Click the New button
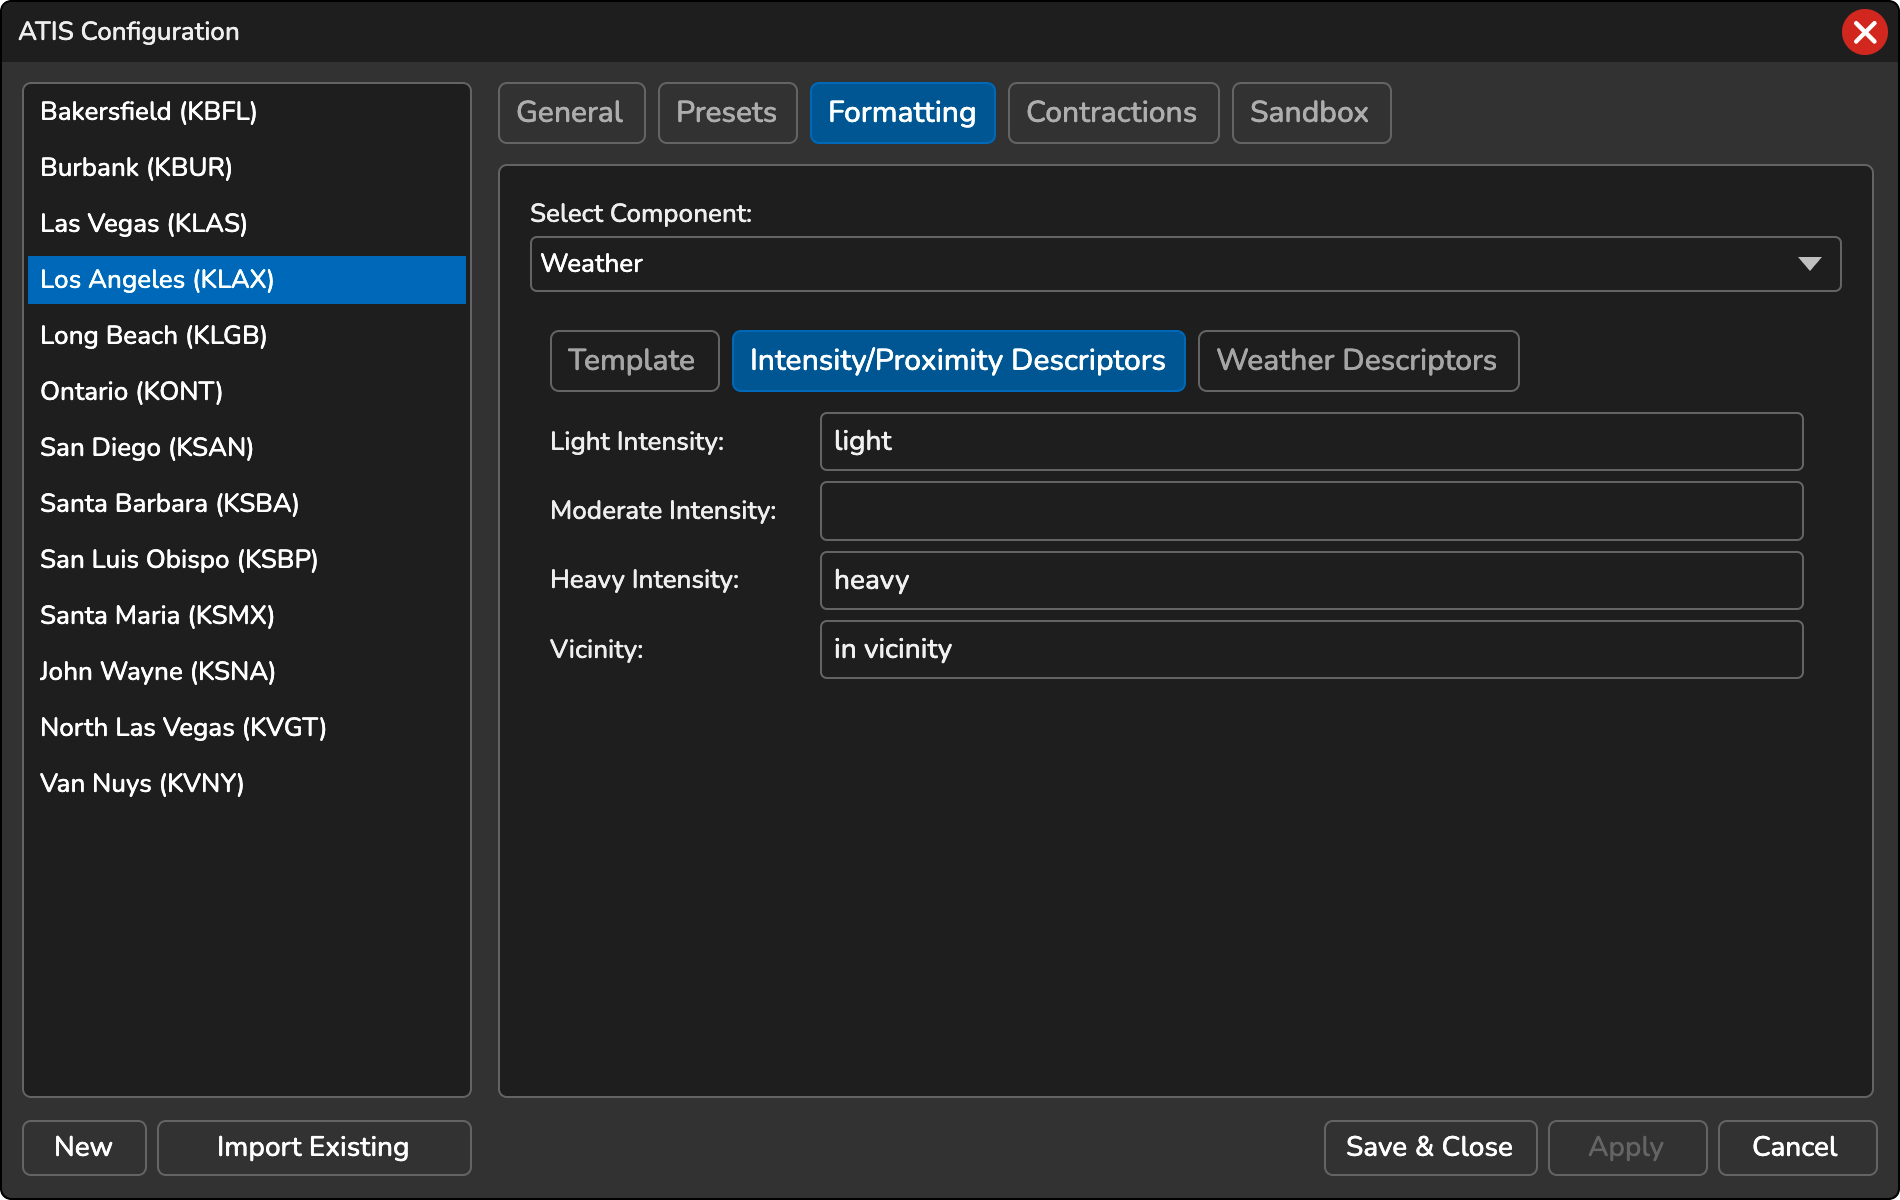 pyautogui.click(x=84, y=1147)
